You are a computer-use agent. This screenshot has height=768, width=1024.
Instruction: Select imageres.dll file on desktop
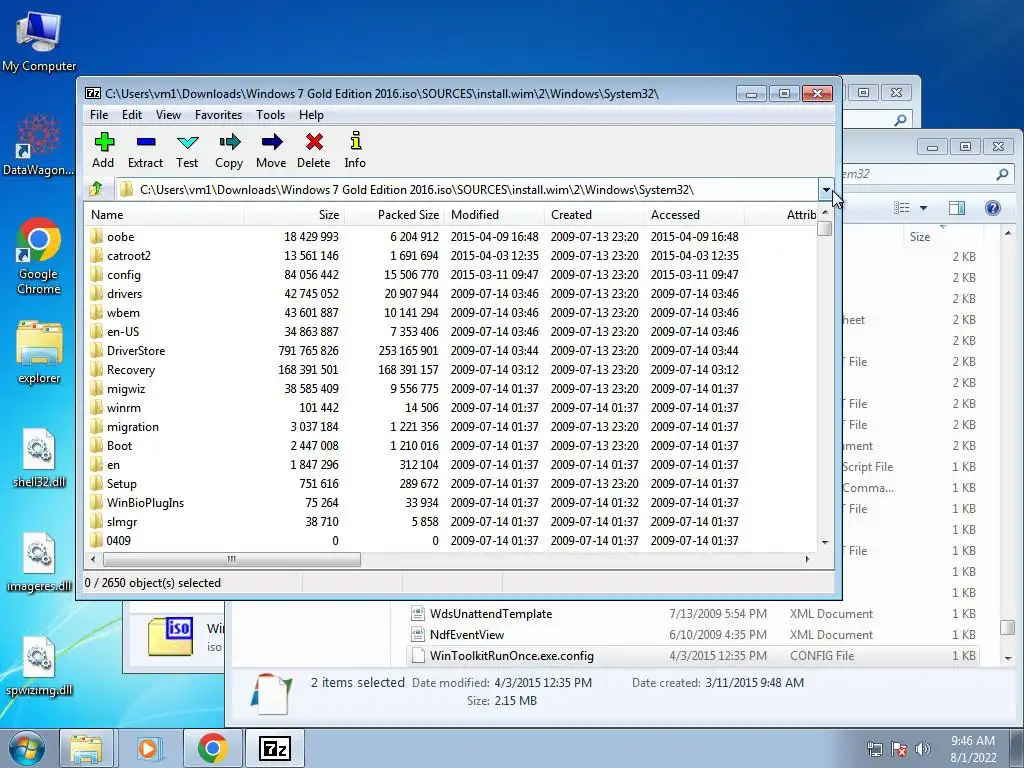(39, 563)
